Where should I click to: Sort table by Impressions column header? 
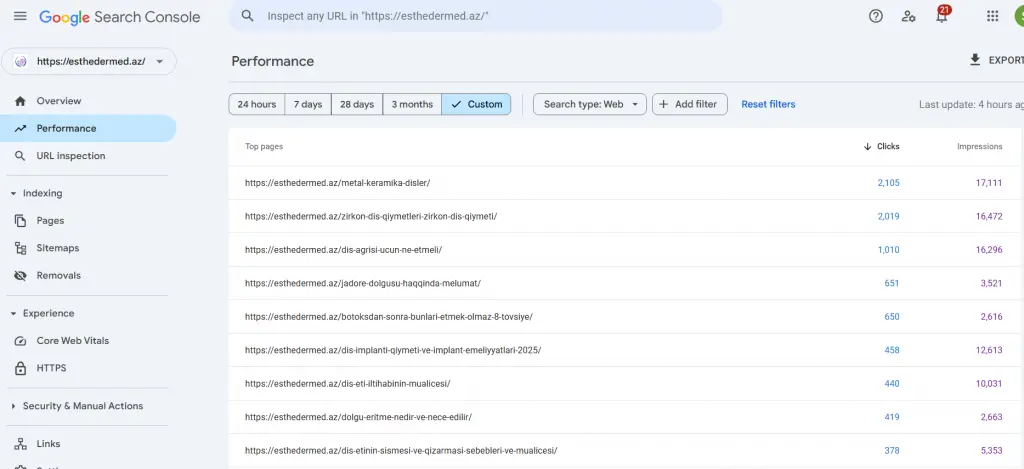point(980,146)
